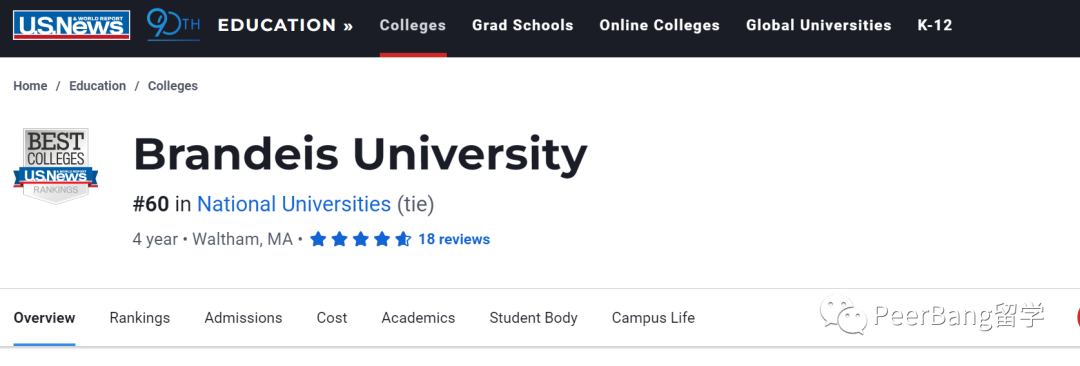Open the Campus Life tab
The image size is (1080, 366).
pos(653,318)
